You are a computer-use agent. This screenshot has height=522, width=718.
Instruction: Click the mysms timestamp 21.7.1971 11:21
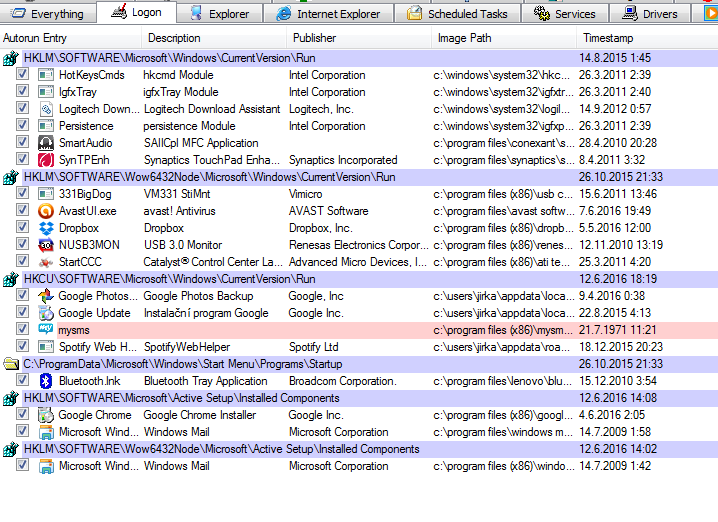point(618,330)
